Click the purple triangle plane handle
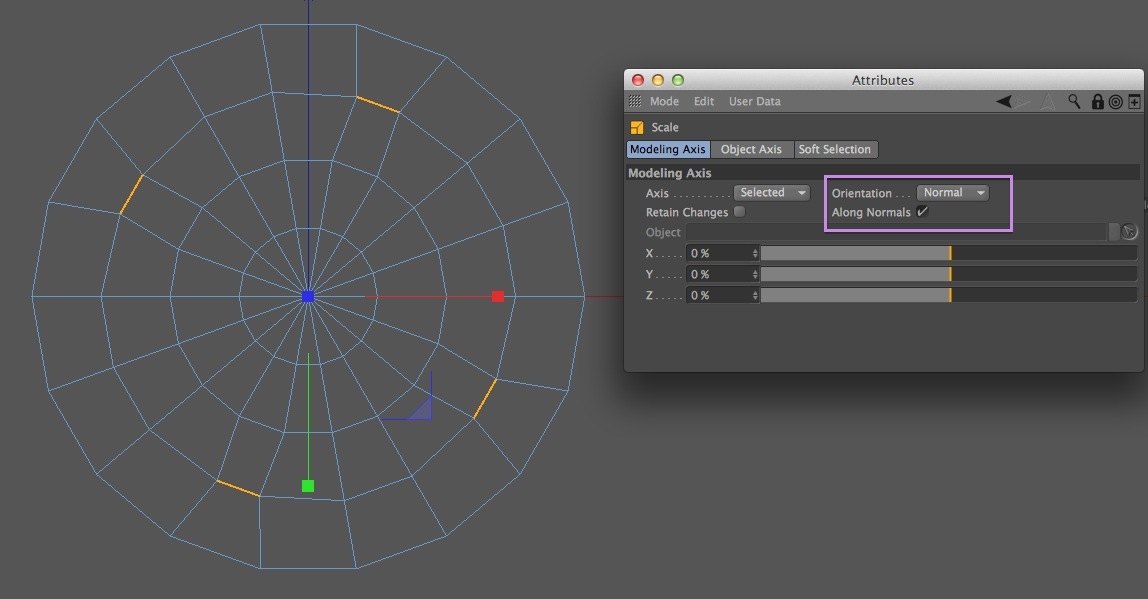 click(x=420, y=409)
